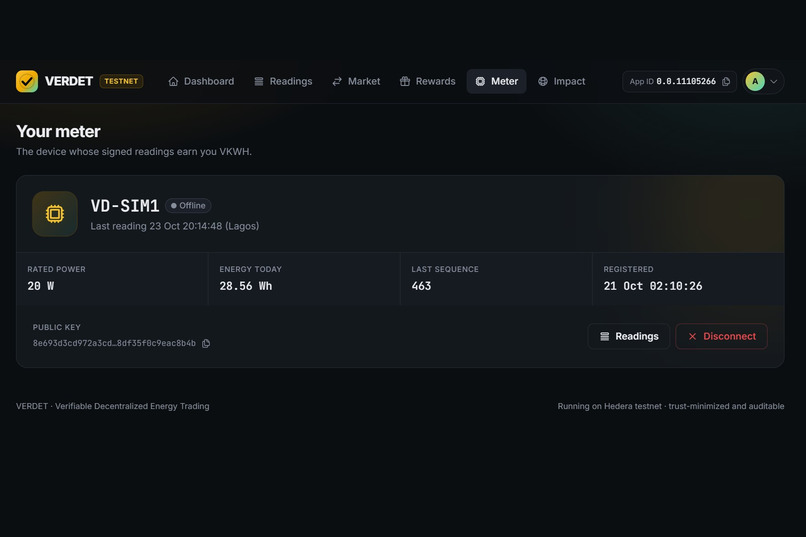
Task: Open the Rewards tab
Action: click(428, 81)
